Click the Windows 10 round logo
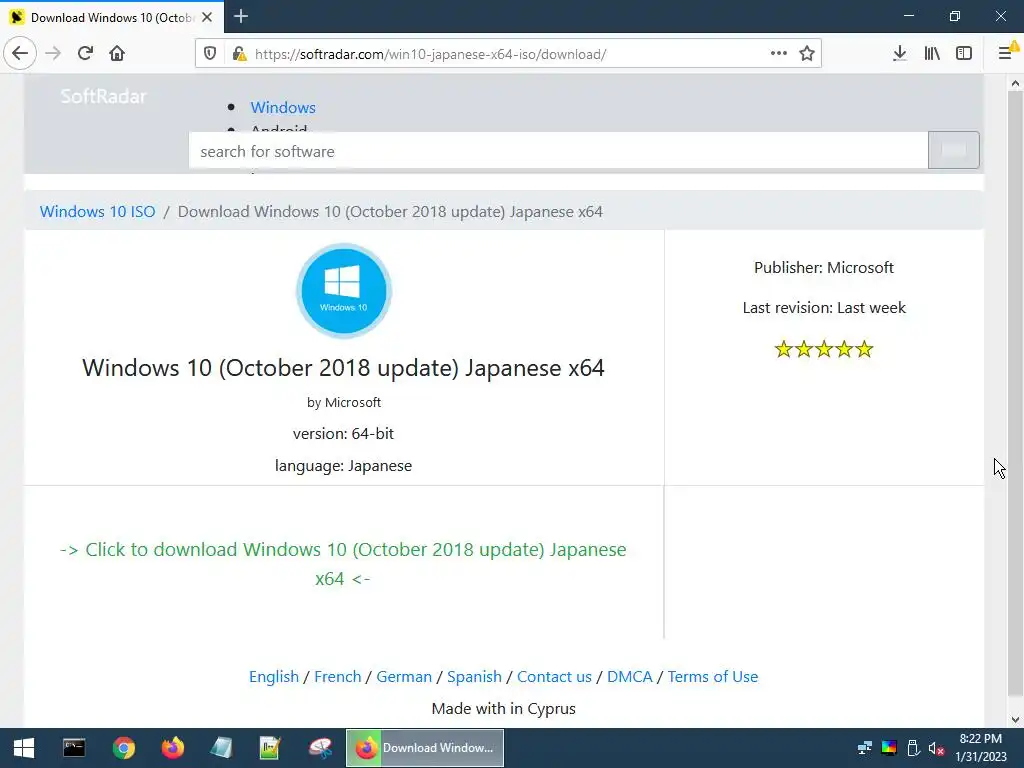 pos(344,291)
